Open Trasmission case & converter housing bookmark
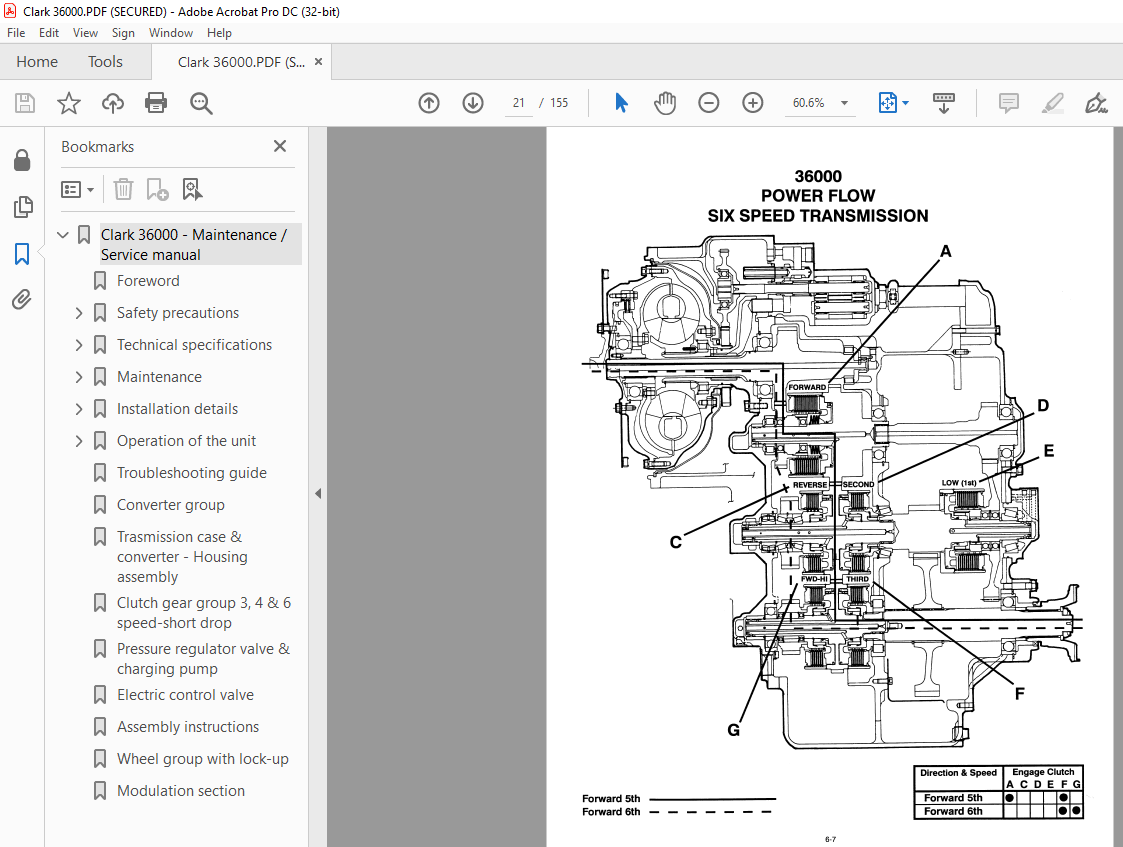This screenshot has height=847, width=1123. pos(183,557)
